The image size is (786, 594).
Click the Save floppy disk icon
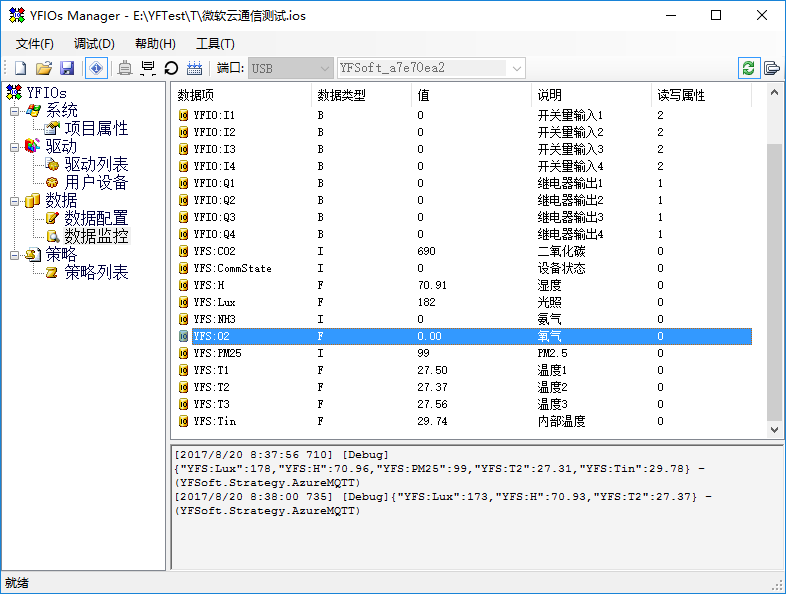click(x=67, y=68)
